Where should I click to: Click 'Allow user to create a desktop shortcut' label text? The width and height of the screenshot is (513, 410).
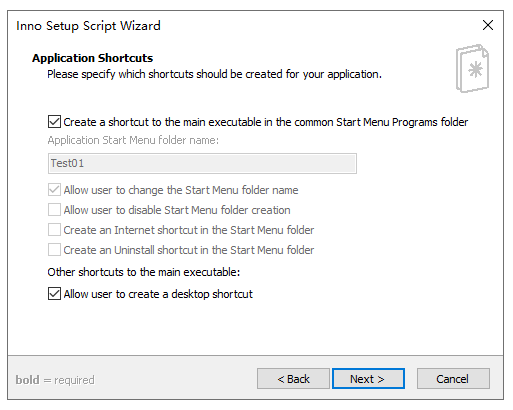point(158,294)
